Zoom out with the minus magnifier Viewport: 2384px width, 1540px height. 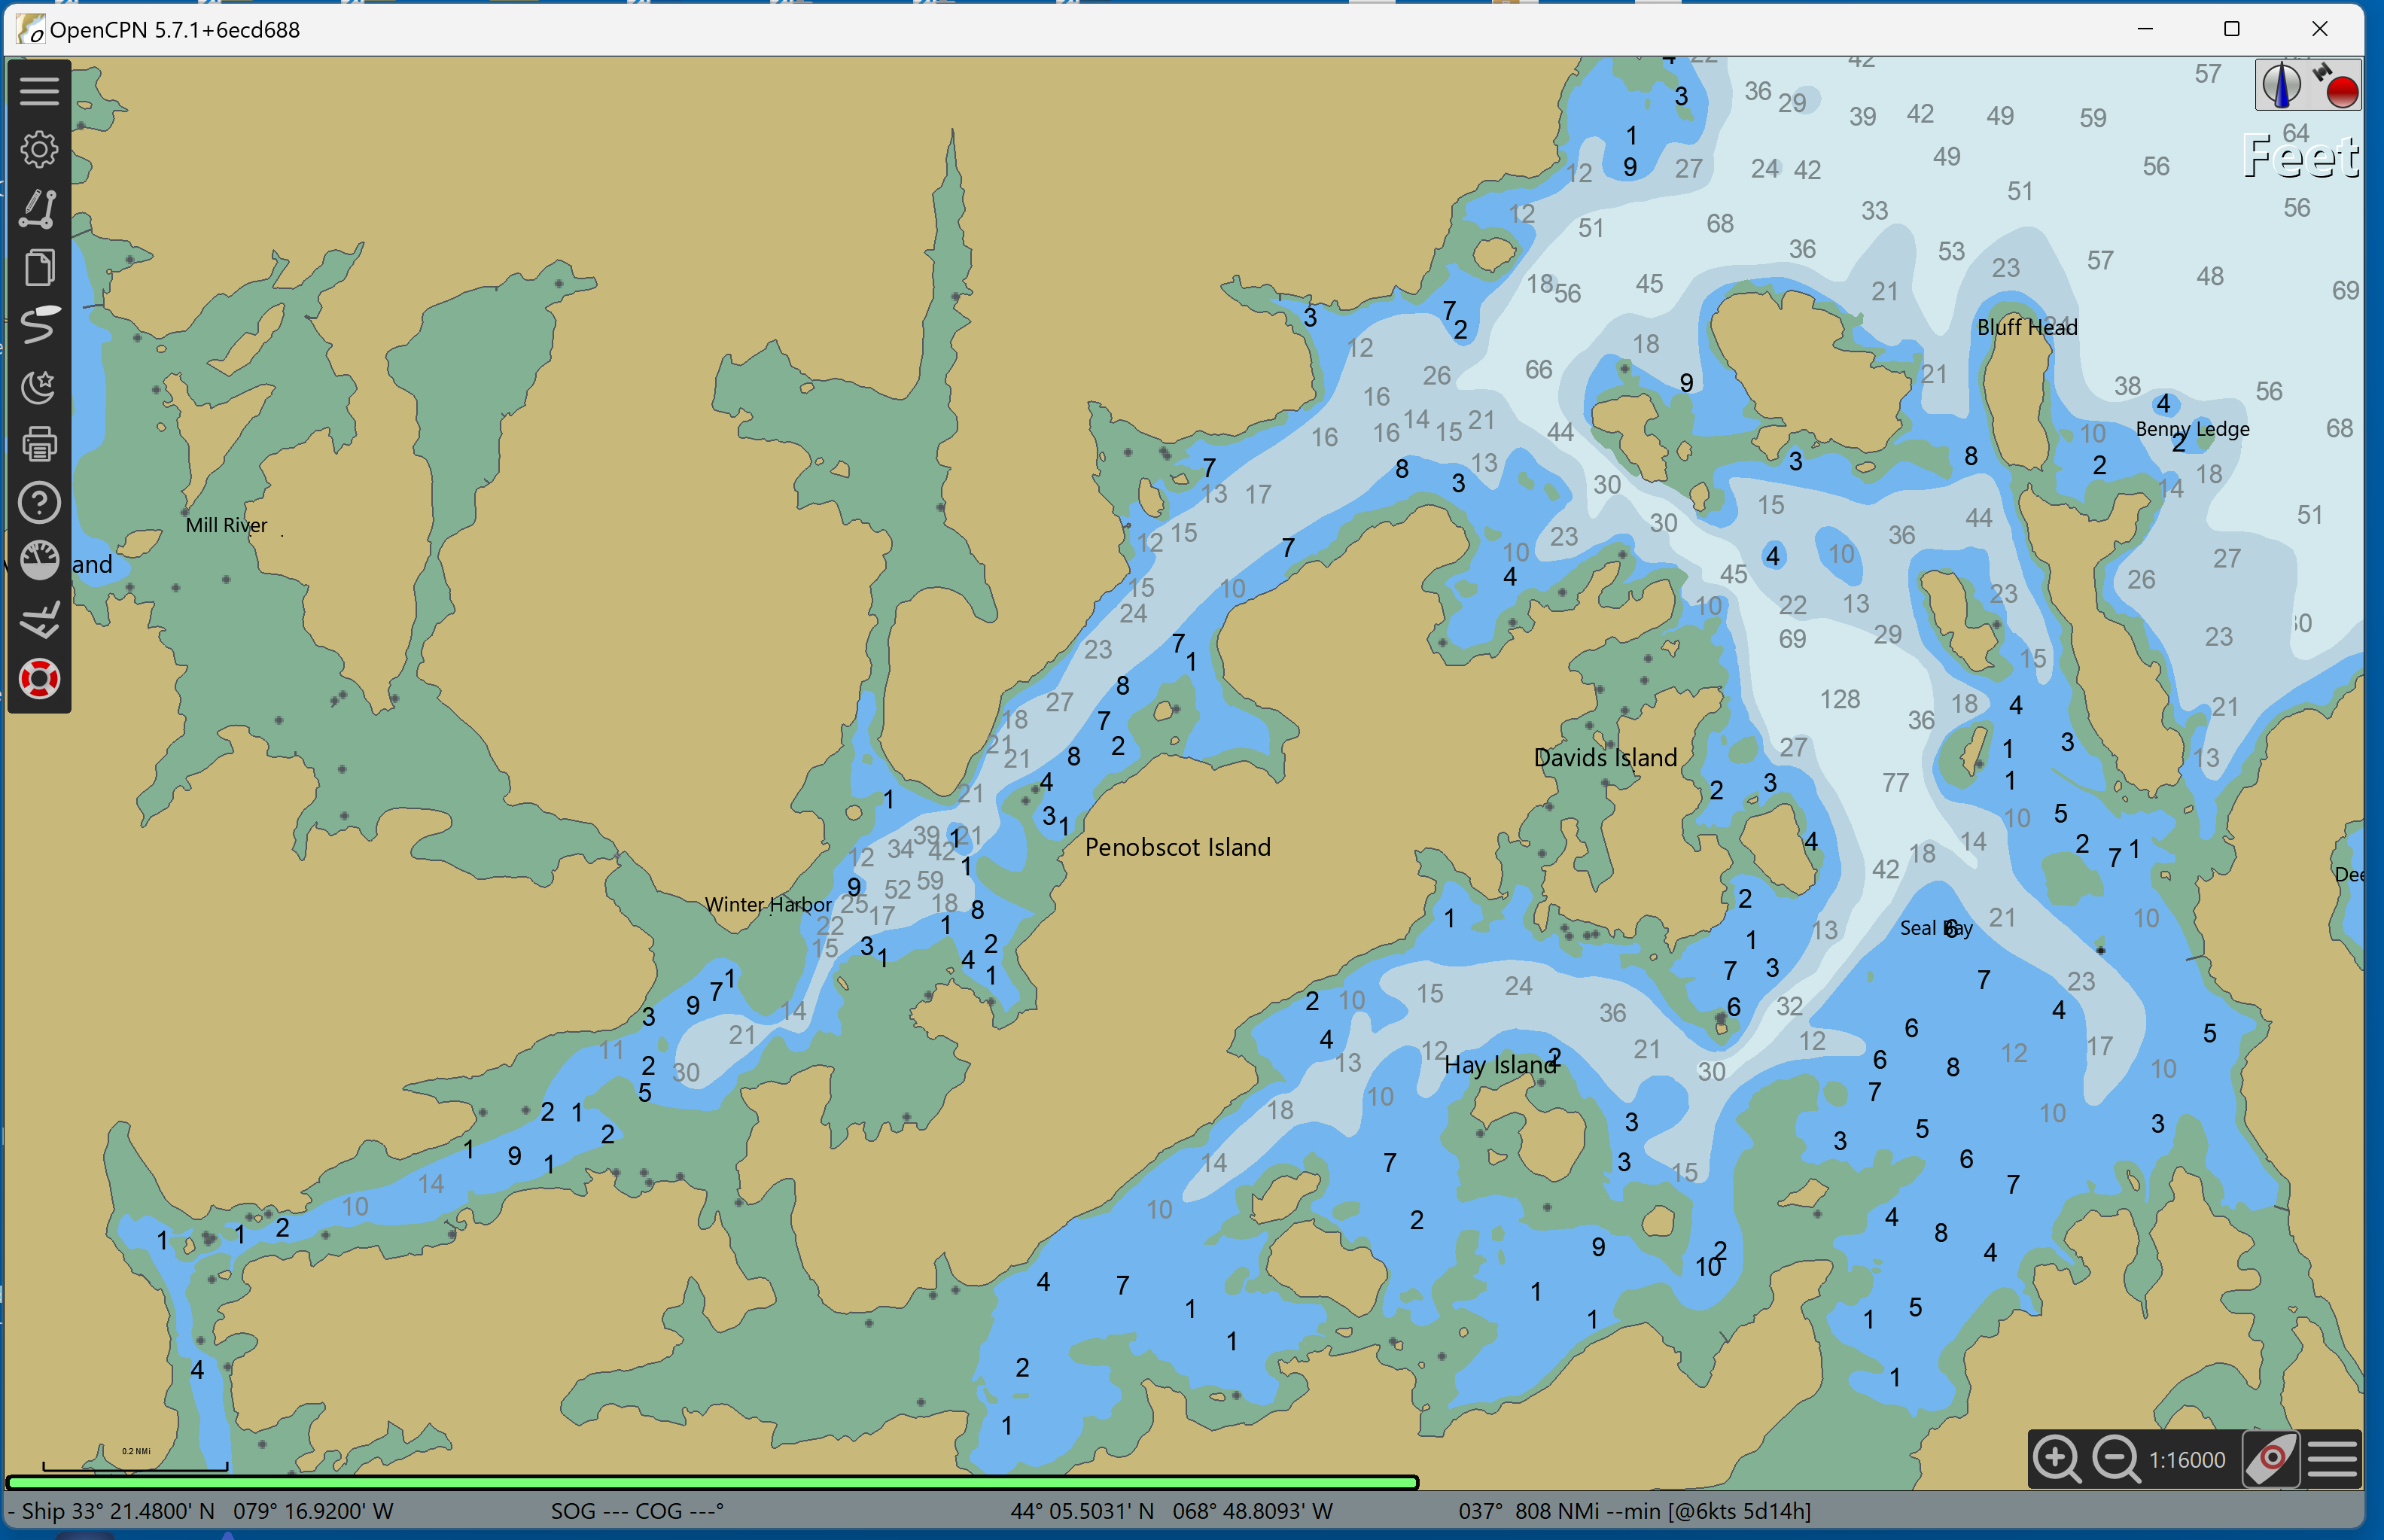click(2115, 1459)
